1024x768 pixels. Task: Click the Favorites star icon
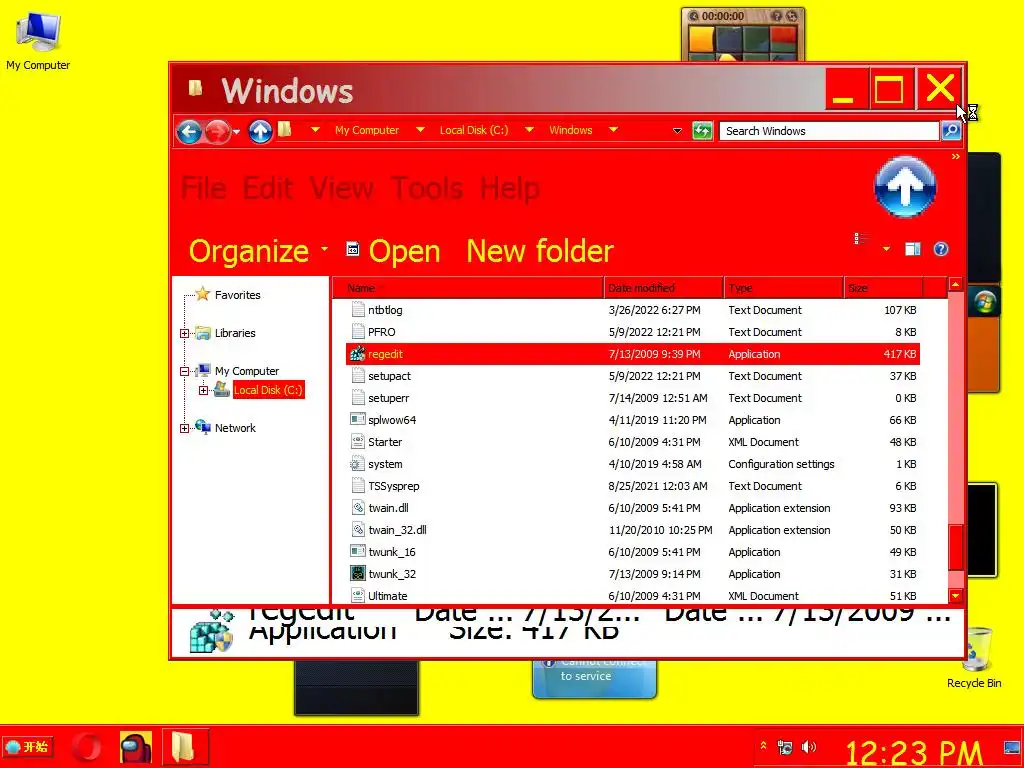pyautogui.click(x=203, y=294)
